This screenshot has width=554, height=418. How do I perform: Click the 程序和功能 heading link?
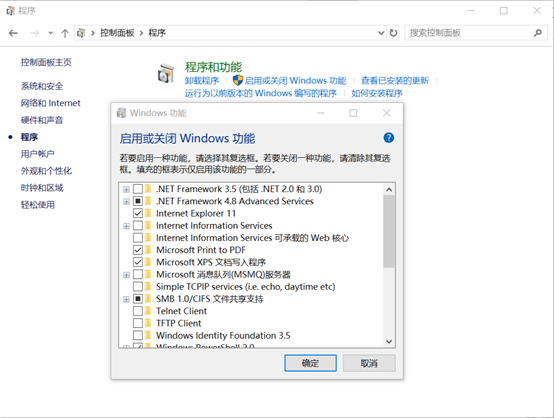click(213, 67)
